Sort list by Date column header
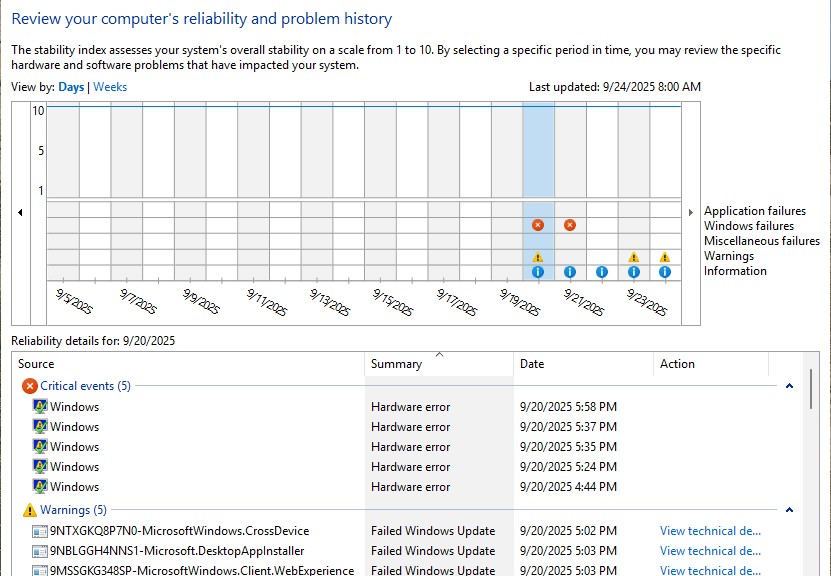 [583, 364]
